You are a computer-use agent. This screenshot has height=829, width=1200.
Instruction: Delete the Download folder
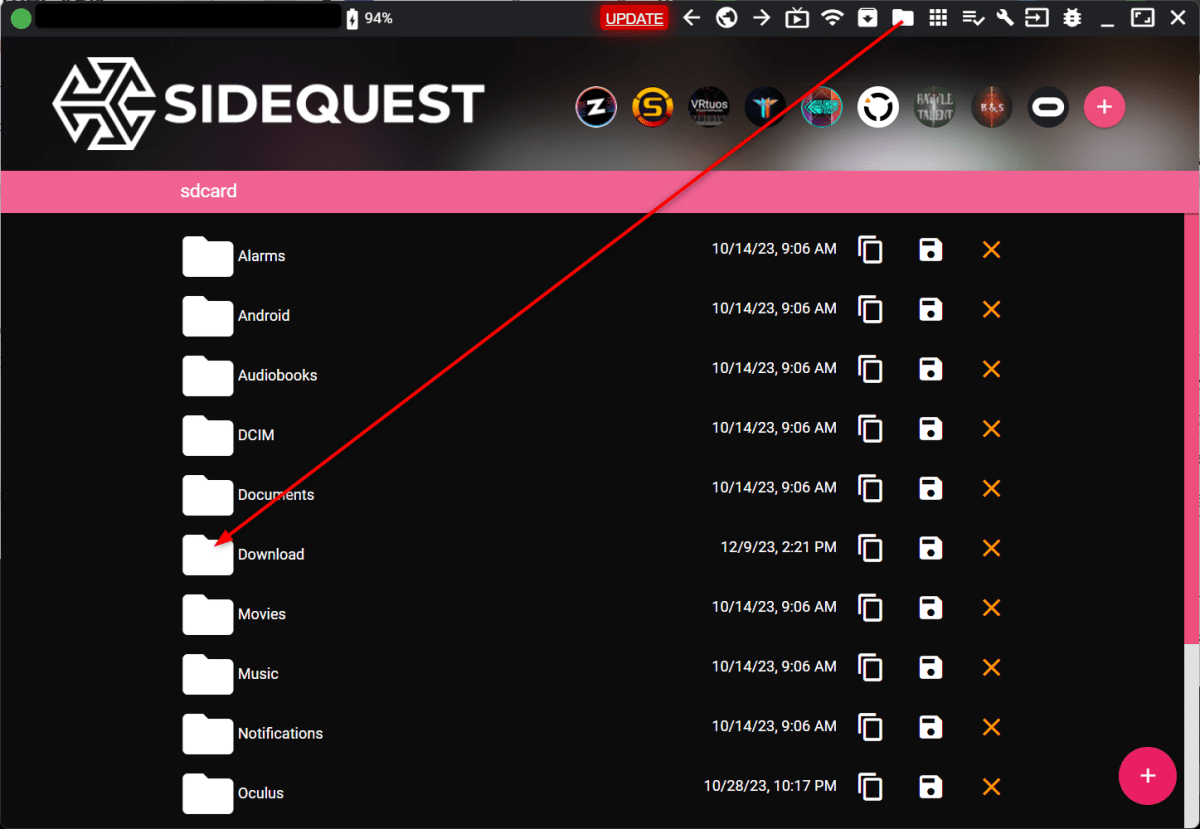pyautogui.click(x=991, y=549)
